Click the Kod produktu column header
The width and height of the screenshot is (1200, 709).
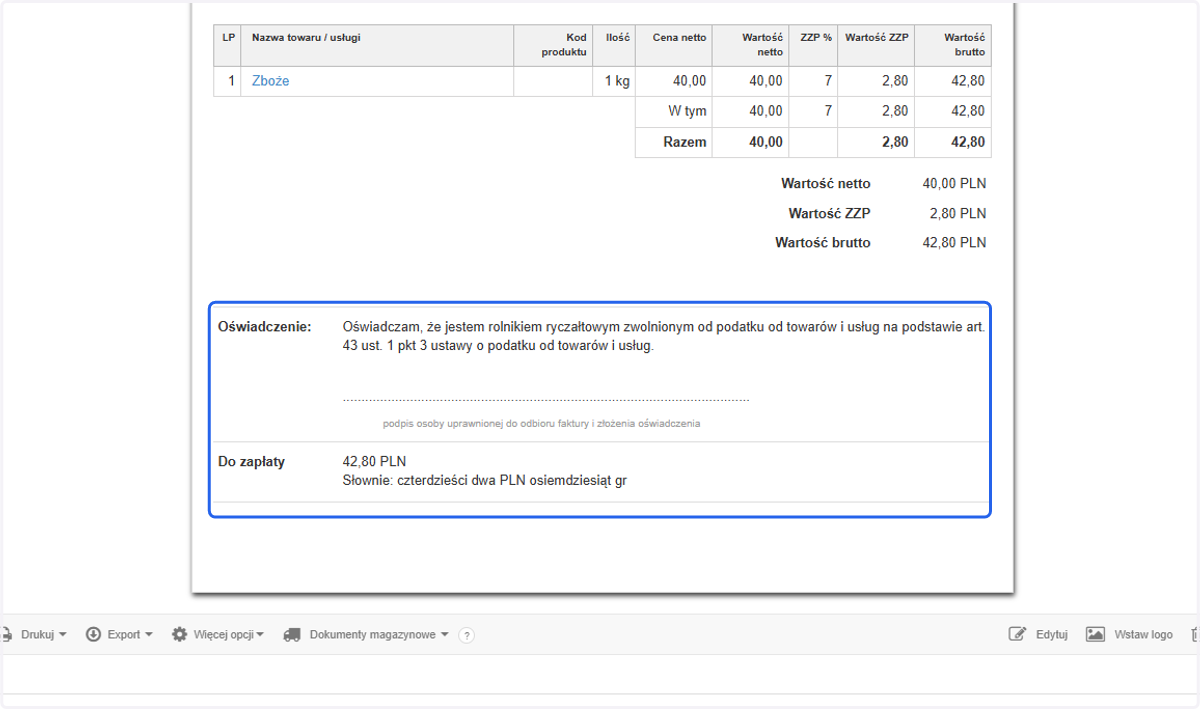pyautogui.click(x=553, y=45)
